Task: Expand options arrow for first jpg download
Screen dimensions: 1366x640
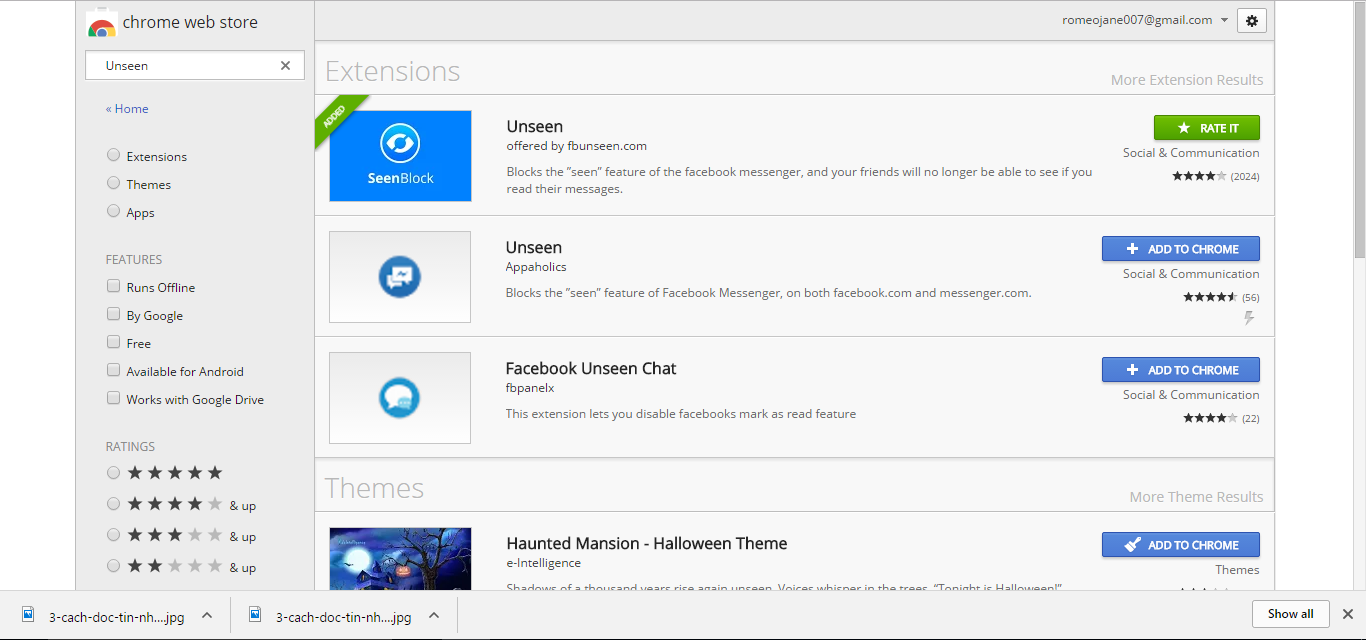Action: coord(207,615)
